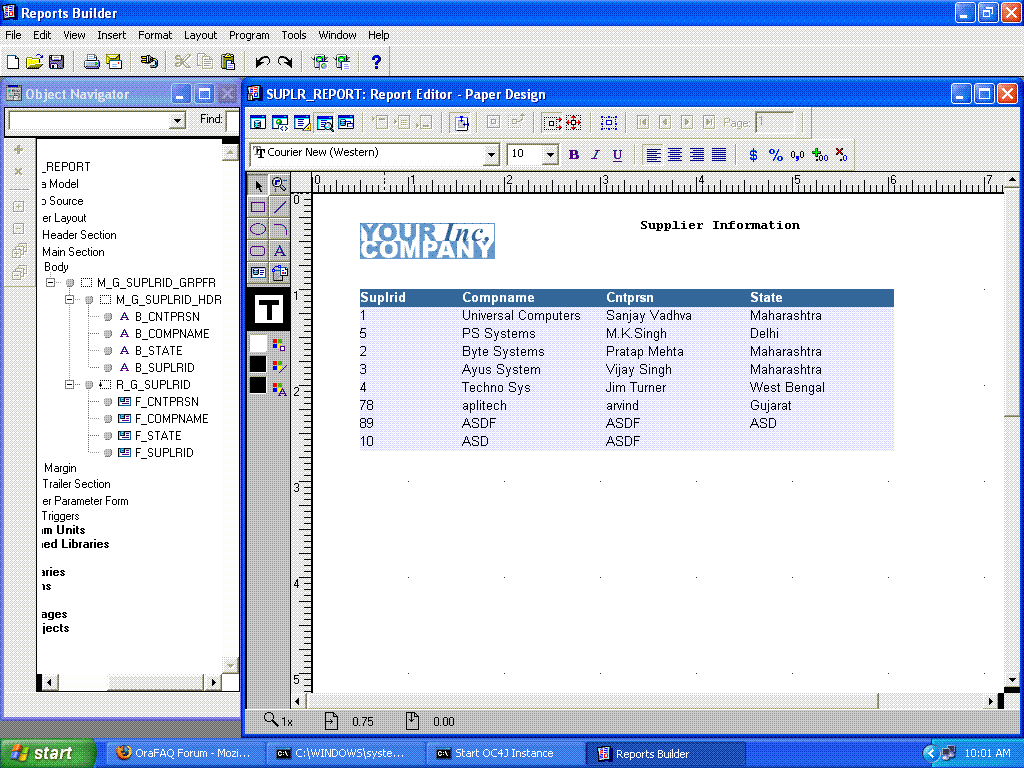Switch to the Paper Layout view icon
This screenshot has height=768, width=1024.
pyautogui.click(x=302, y=122)
